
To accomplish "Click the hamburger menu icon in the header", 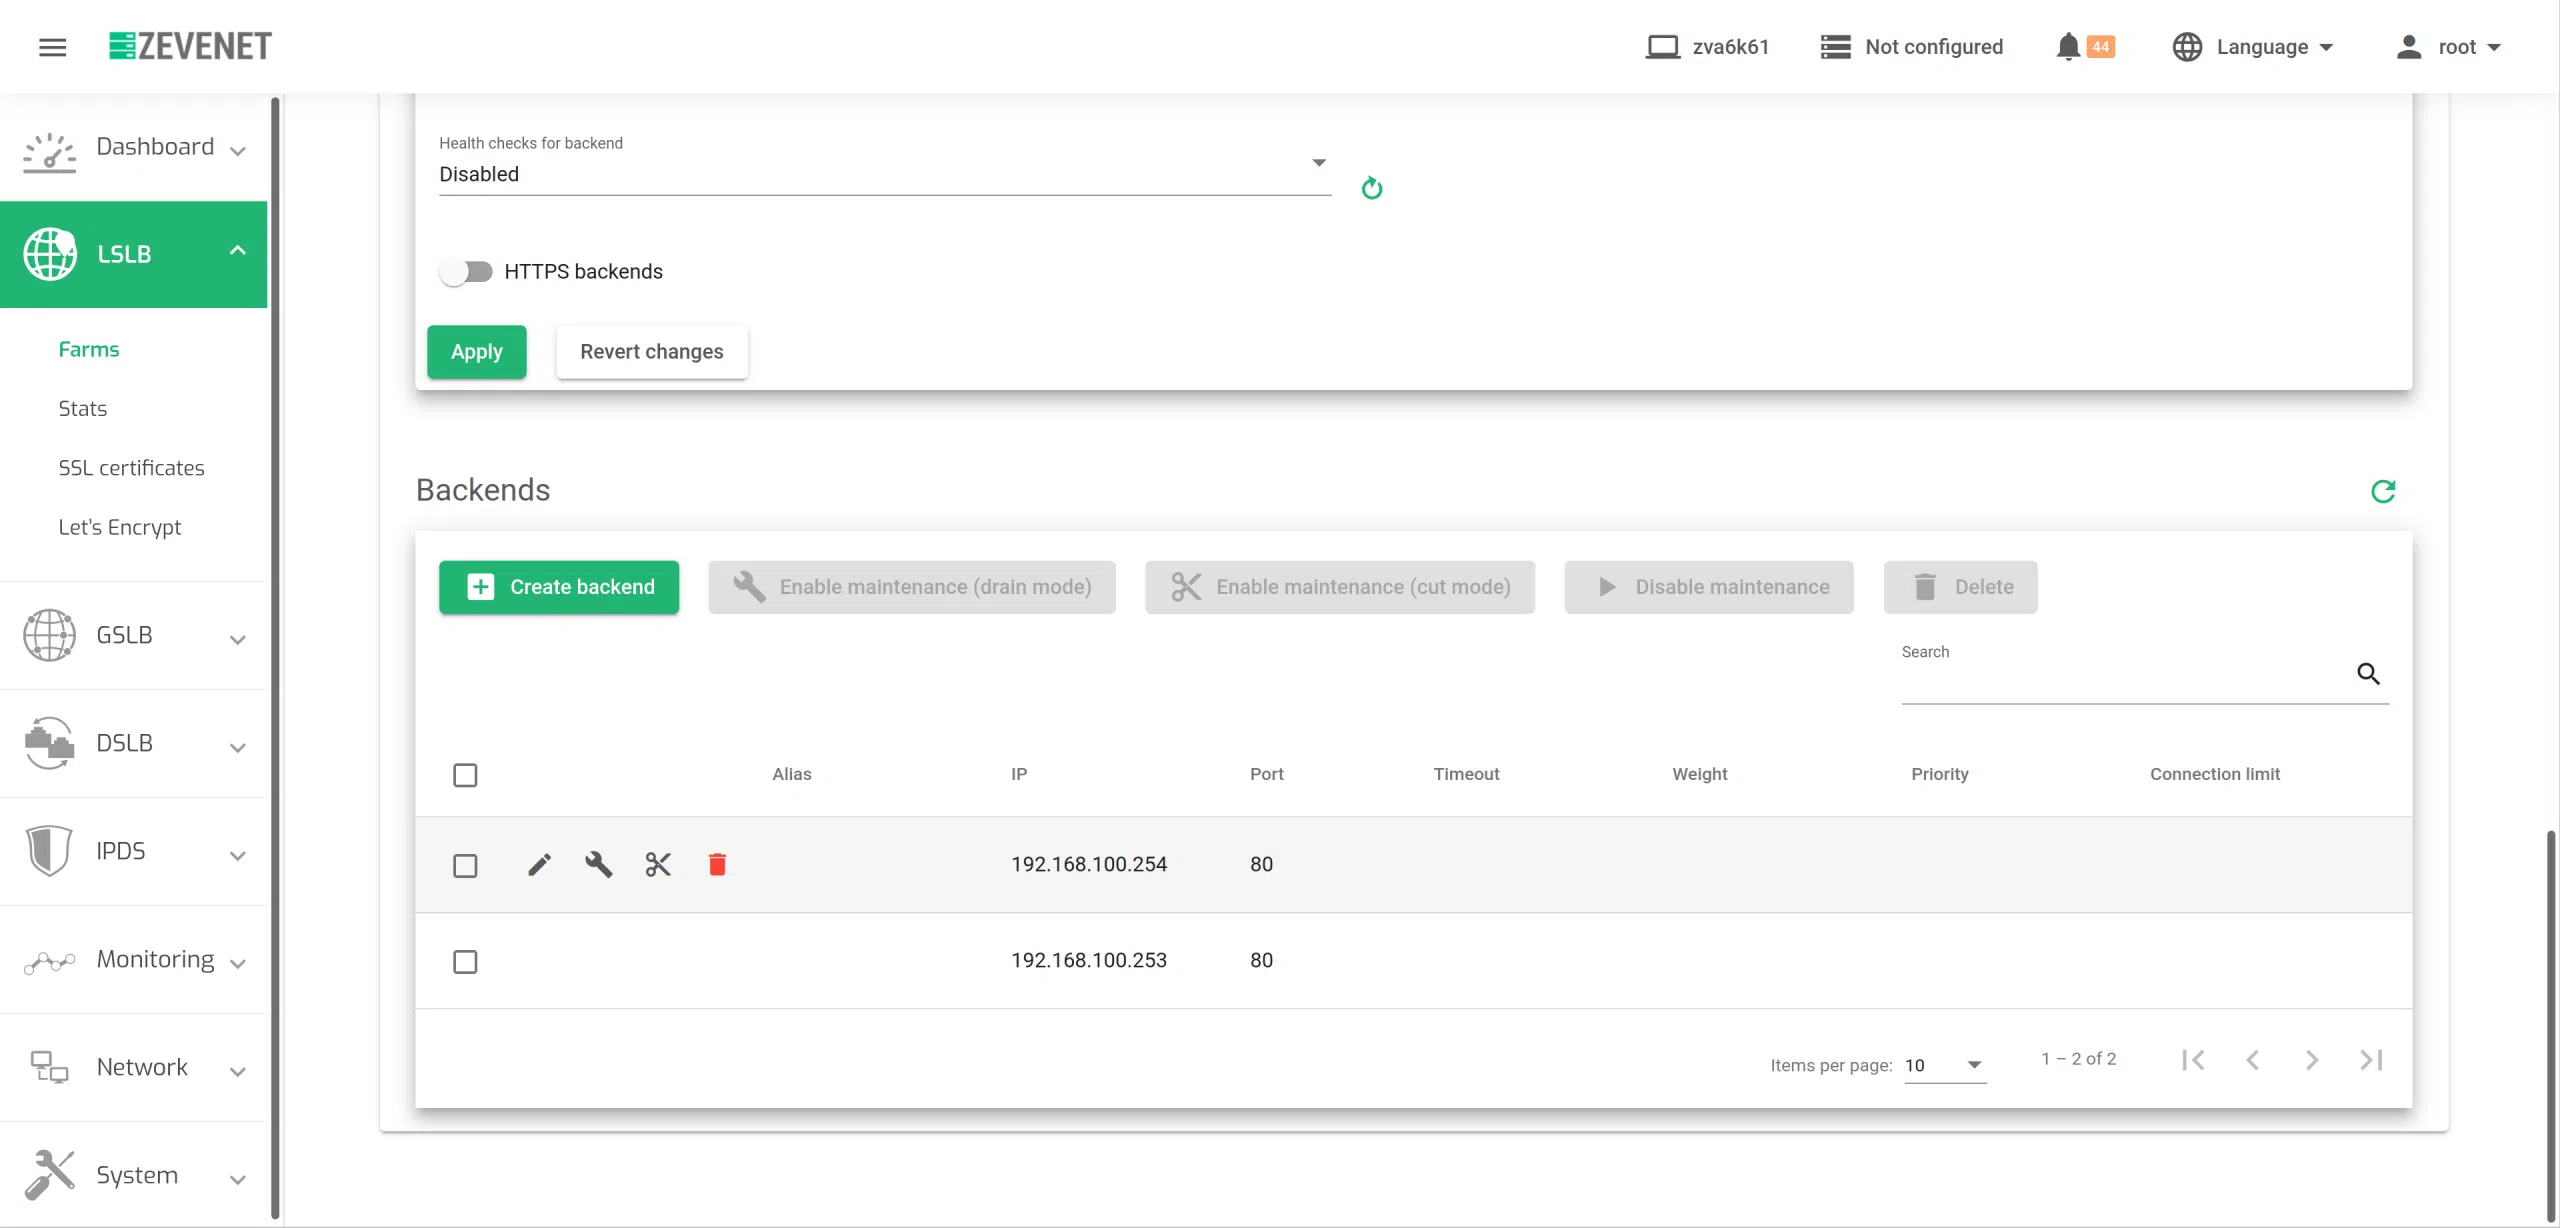I will point(53,47).
